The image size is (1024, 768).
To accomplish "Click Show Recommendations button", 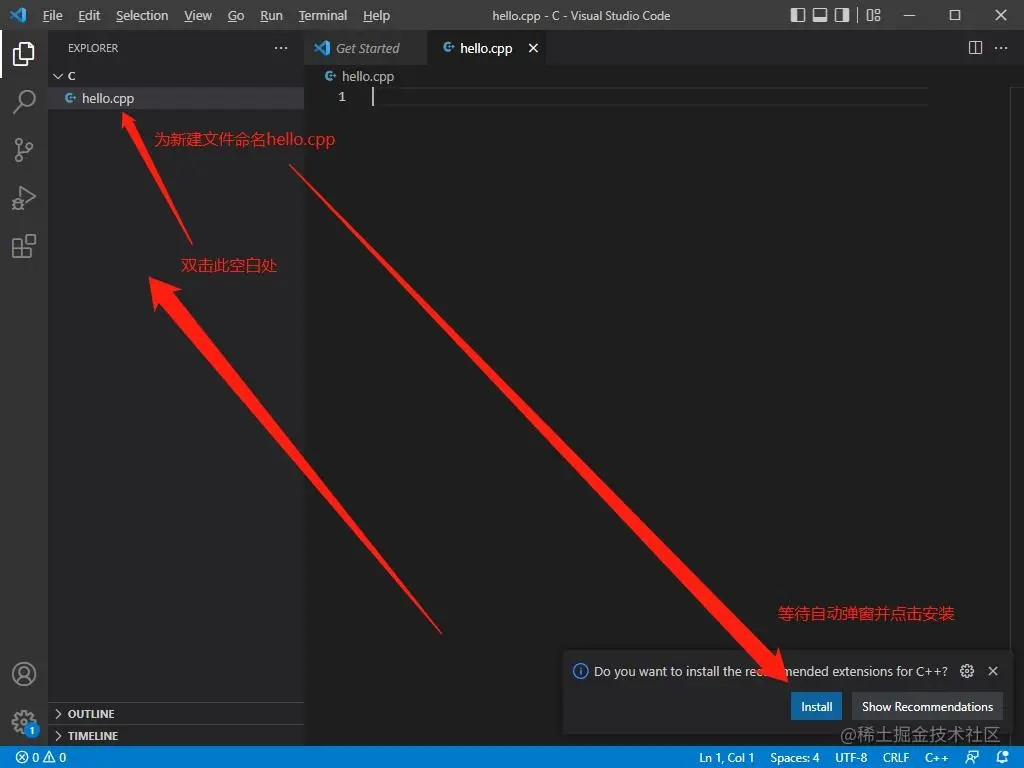I will pos(927,707).
